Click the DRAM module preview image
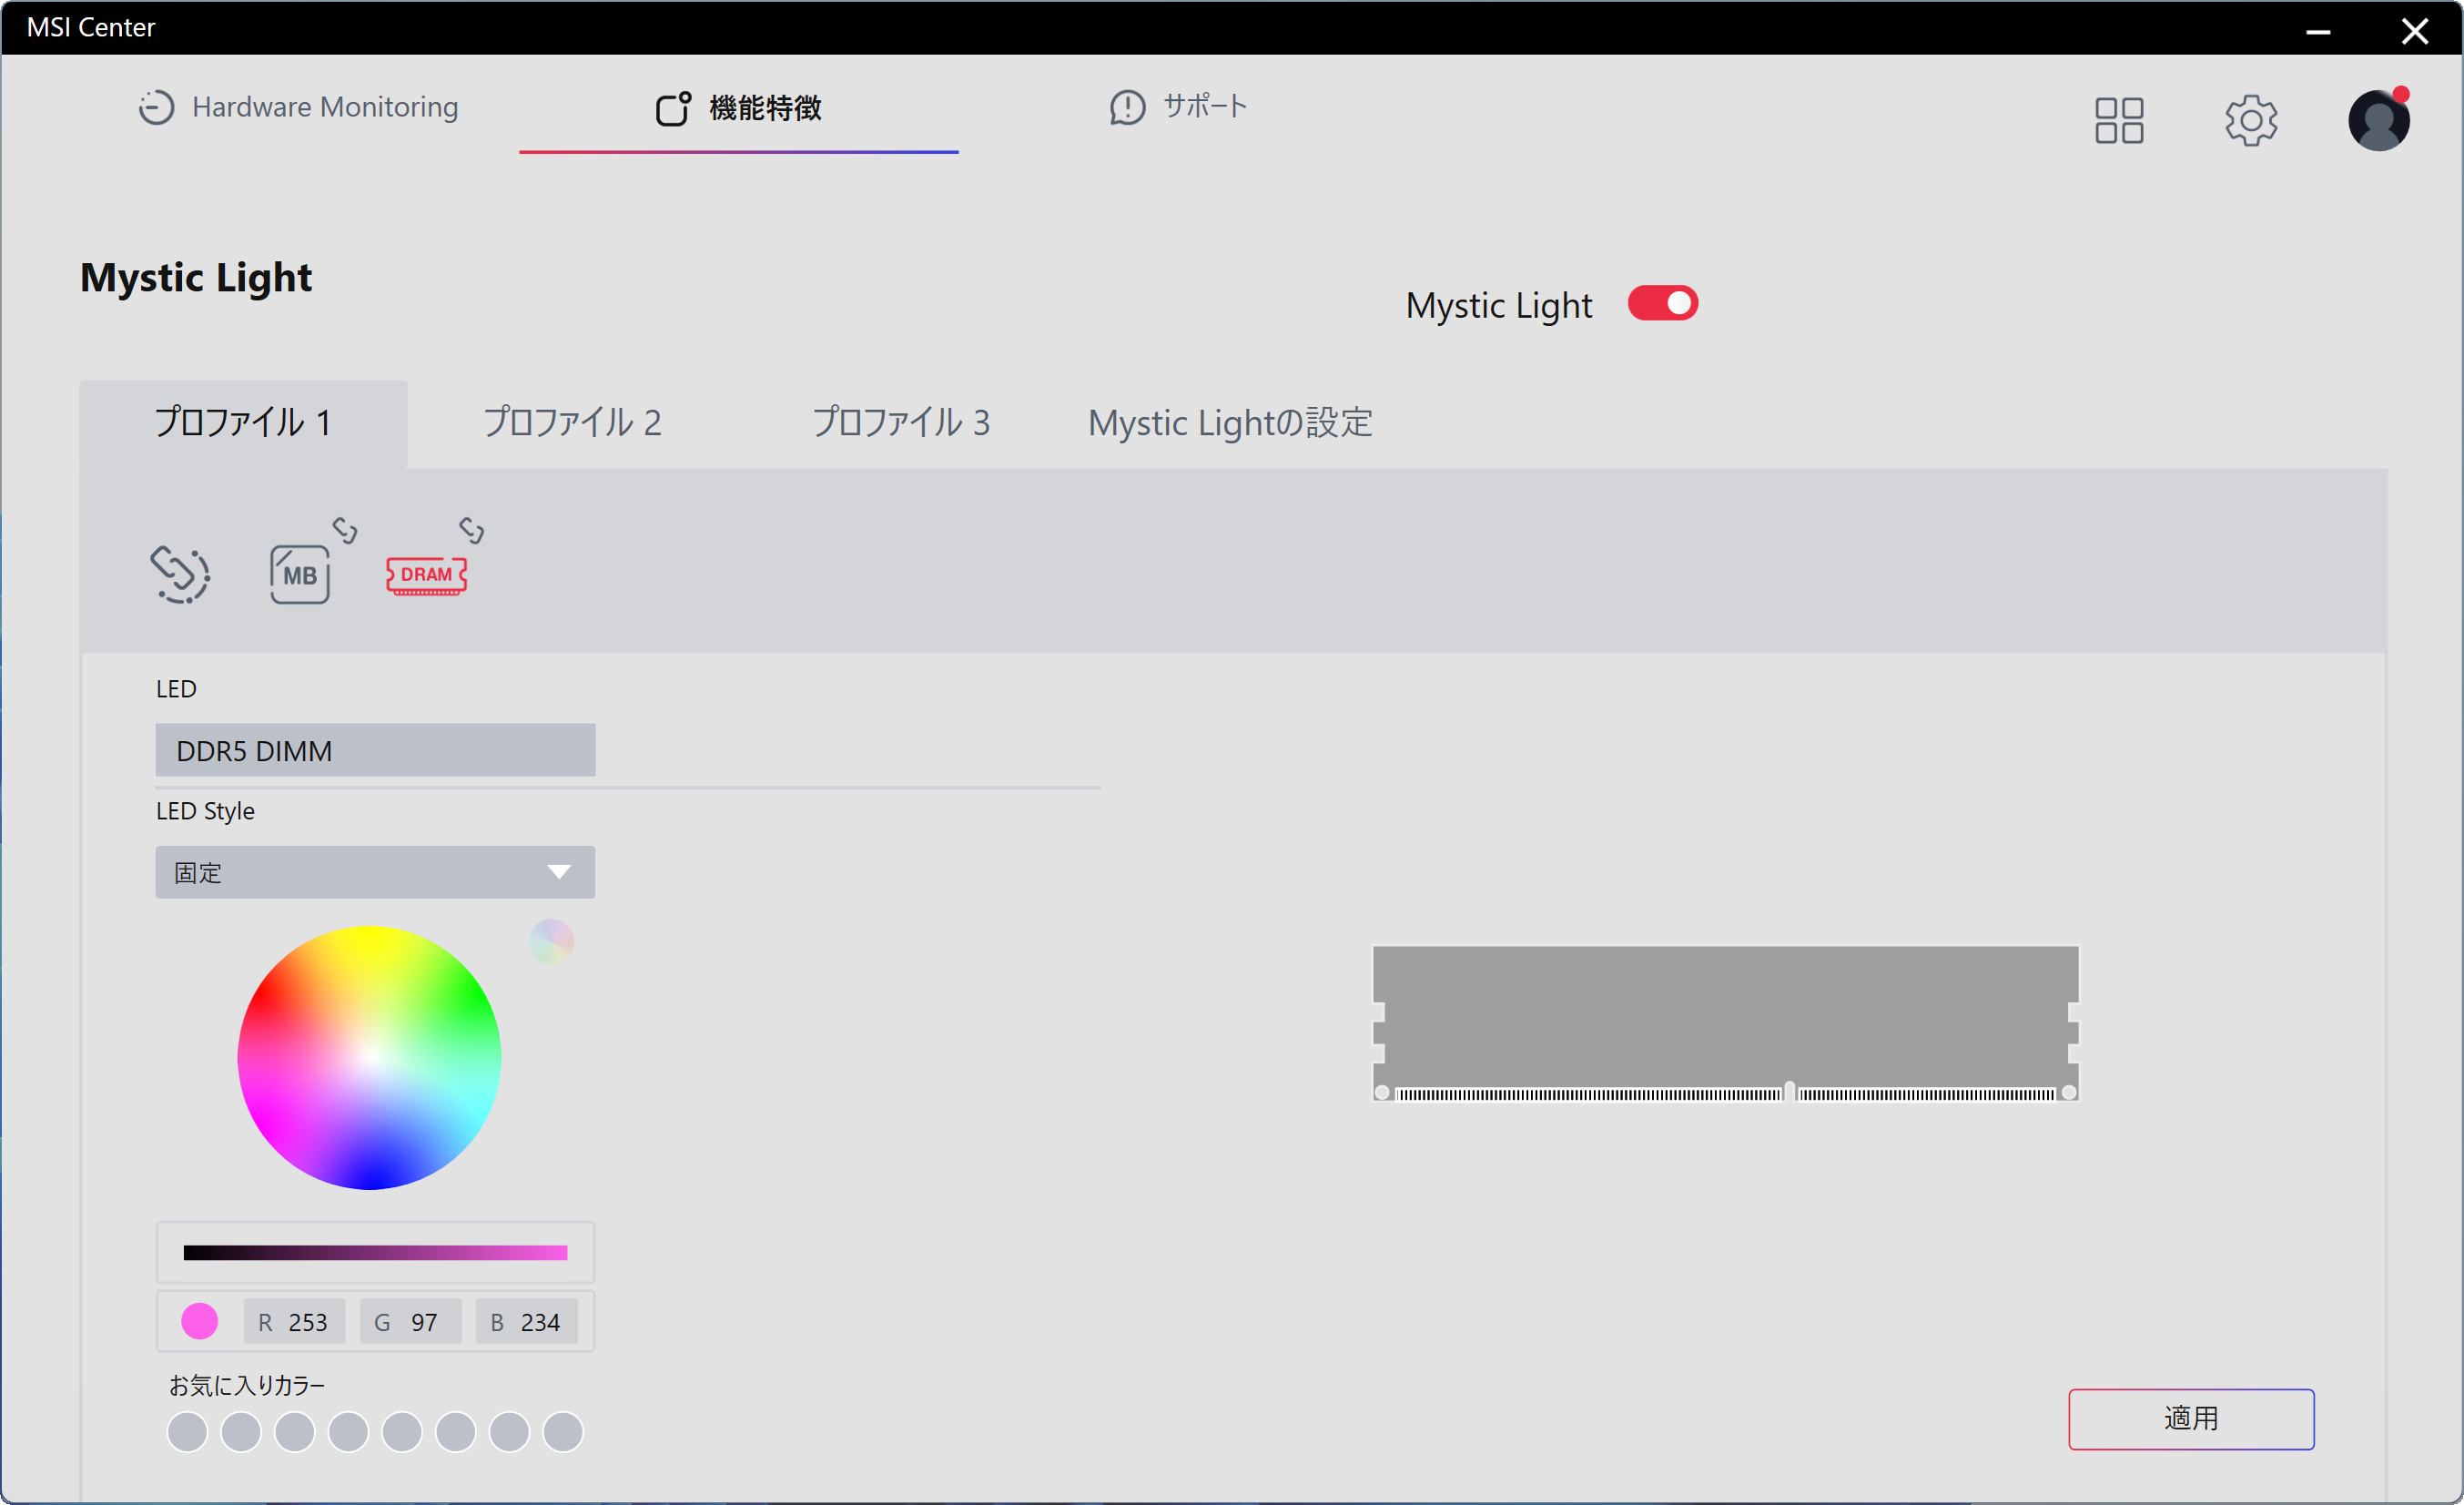This screenshot has width=2464, height=1505. (1725, 1024)
